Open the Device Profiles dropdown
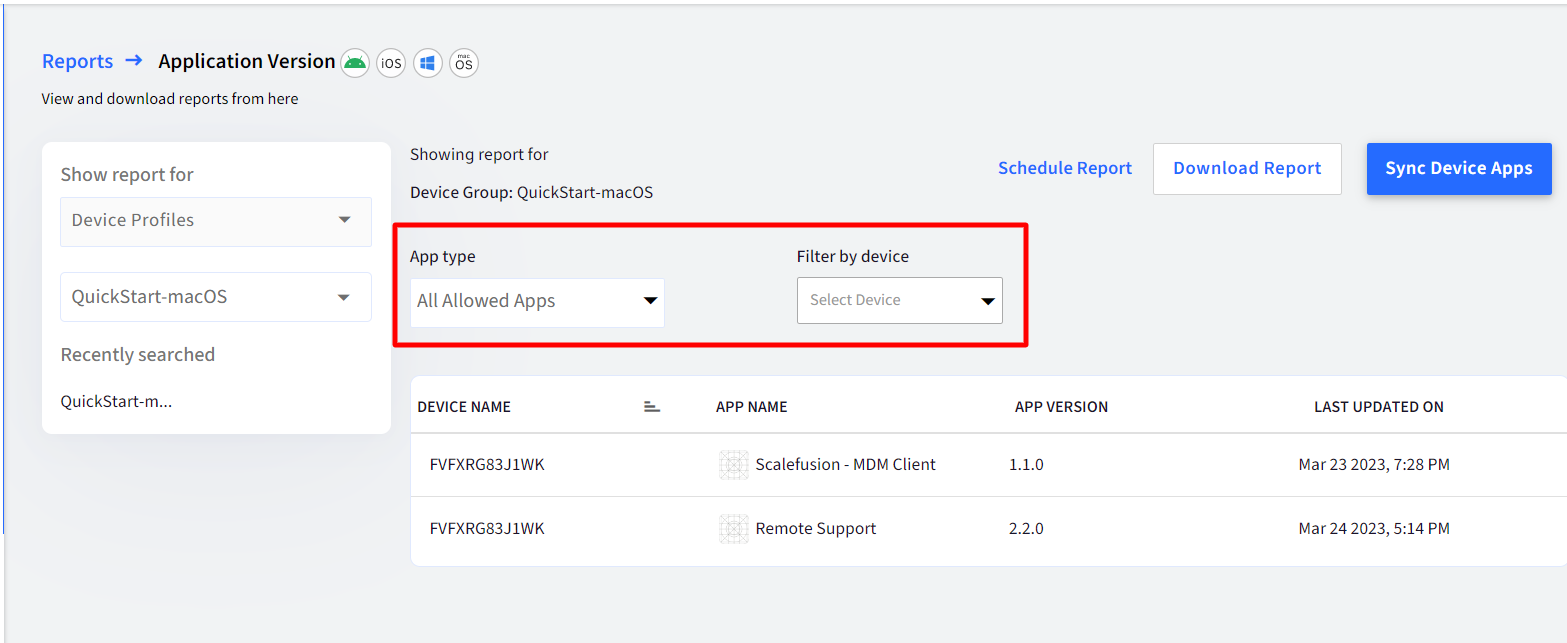Viewport: 1567px width, 643px height. coord(216,221)
